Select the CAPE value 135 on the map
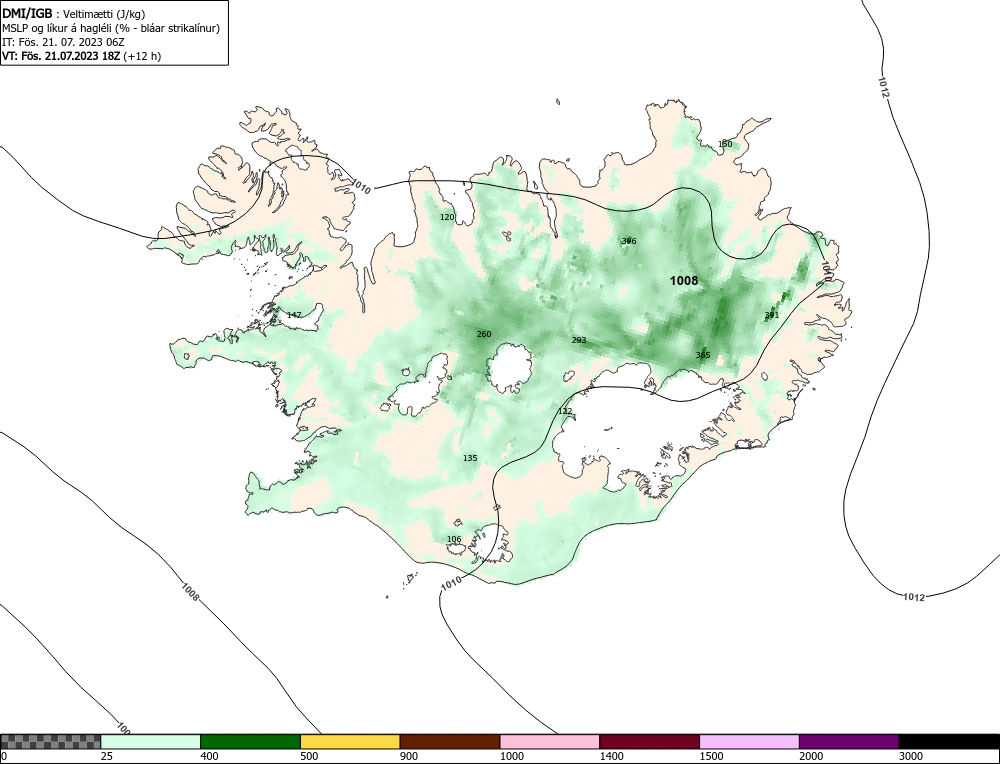This screenshot has height=764, width=1000. tap(470, 459)
